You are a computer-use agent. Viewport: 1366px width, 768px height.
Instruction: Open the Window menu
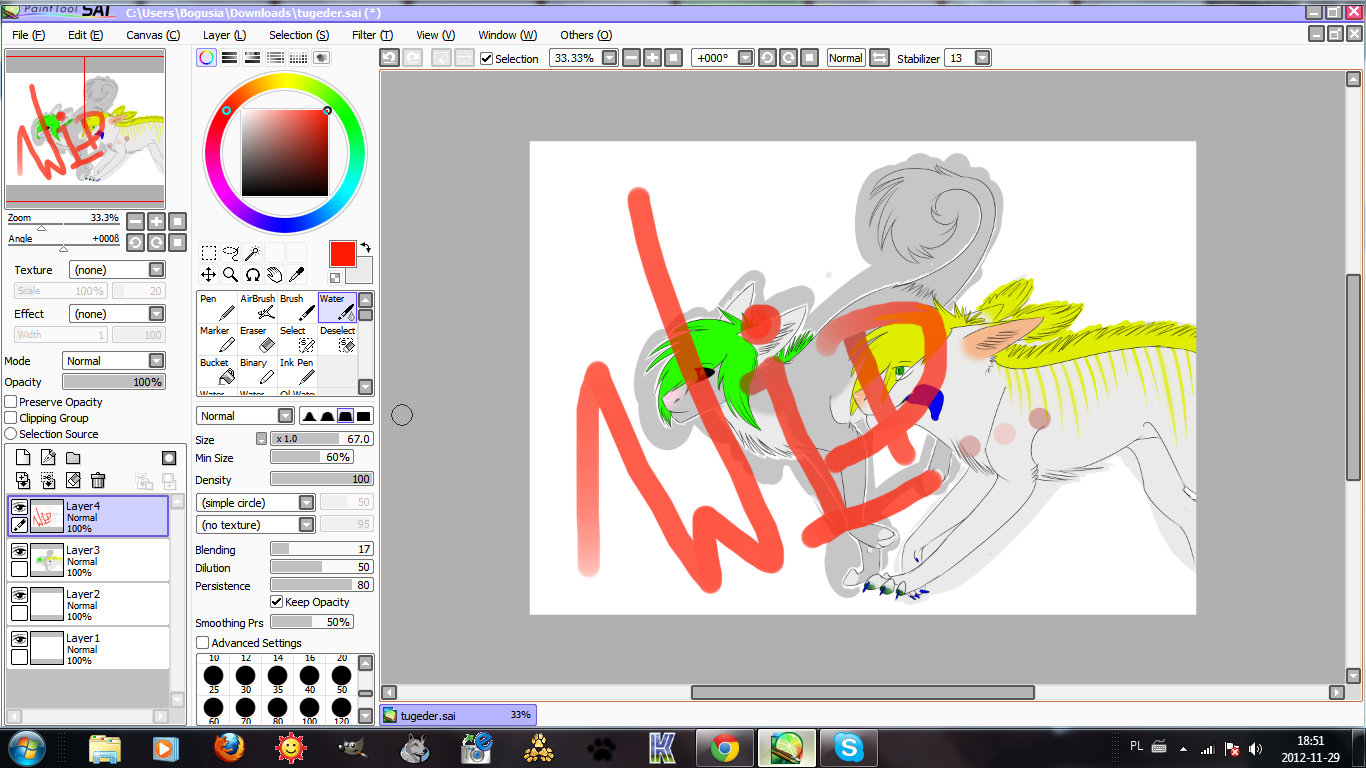click(507, 35)
